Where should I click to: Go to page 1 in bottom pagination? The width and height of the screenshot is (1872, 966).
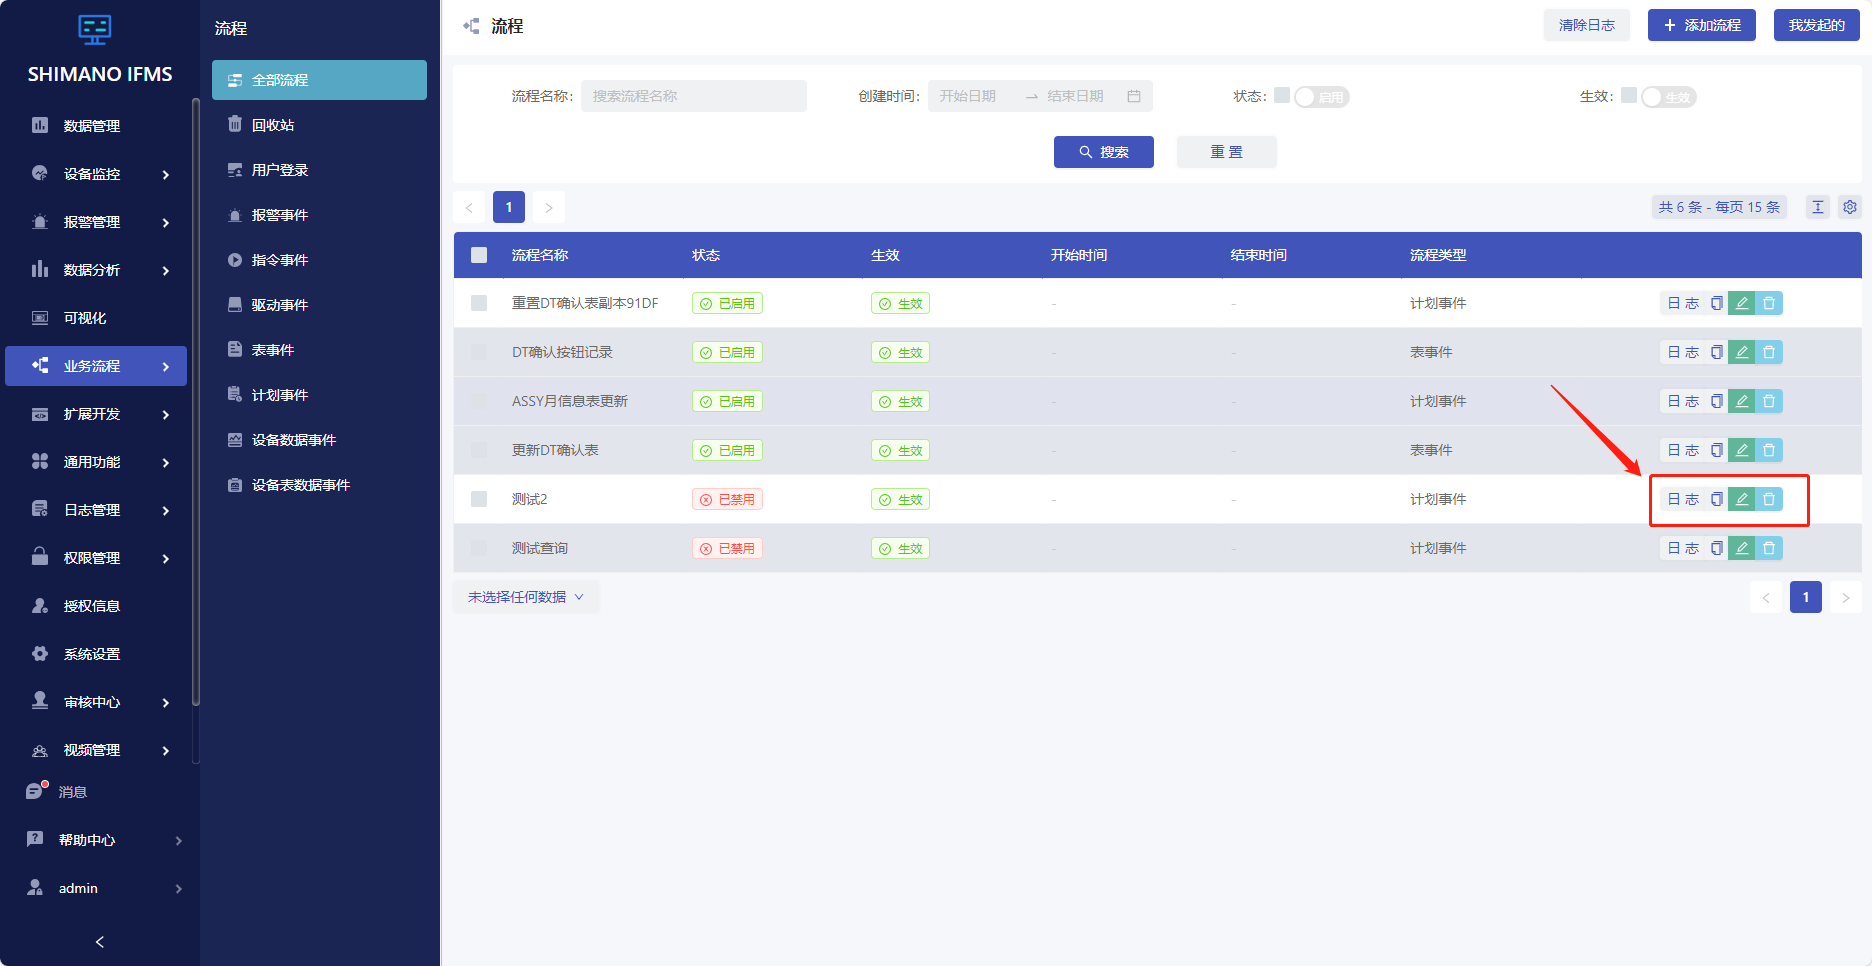(1806, 597)
